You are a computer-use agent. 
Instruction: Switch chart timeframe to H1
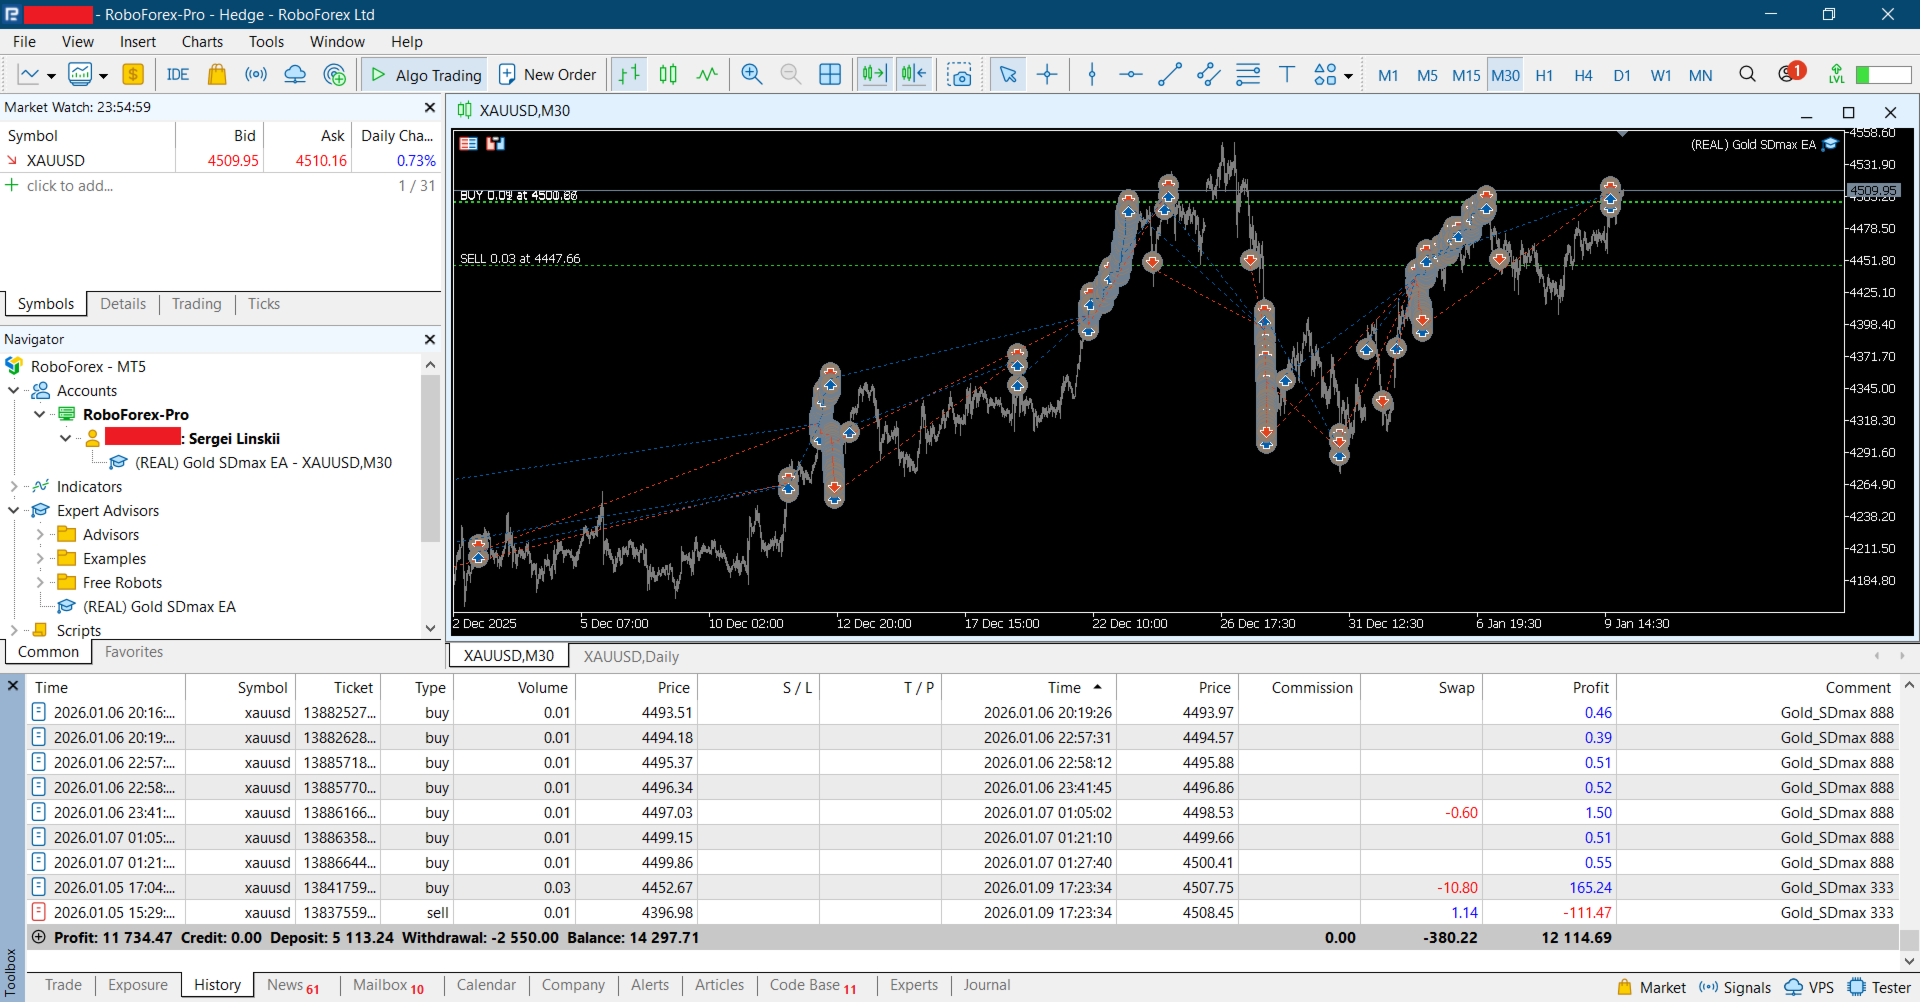pos(1544,75)
